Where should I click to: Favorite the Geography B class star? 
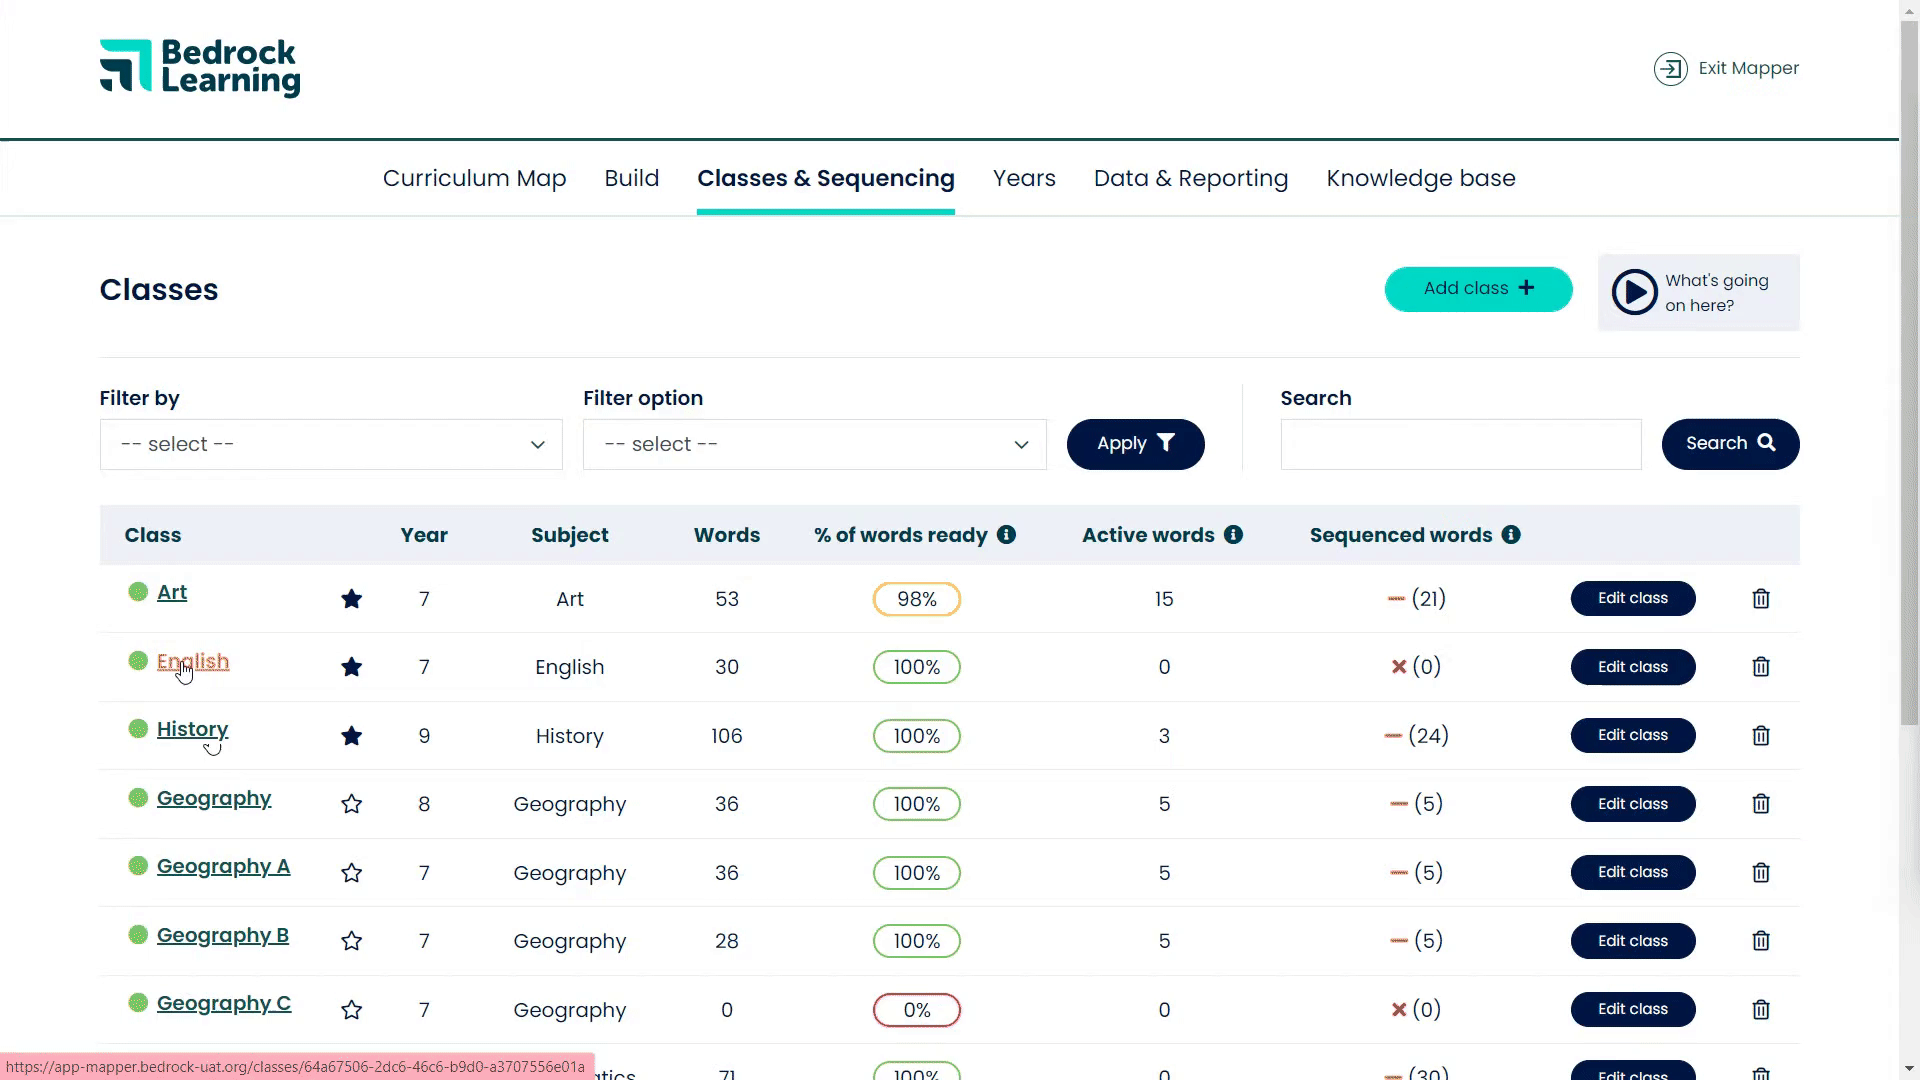tap(351, 941)
